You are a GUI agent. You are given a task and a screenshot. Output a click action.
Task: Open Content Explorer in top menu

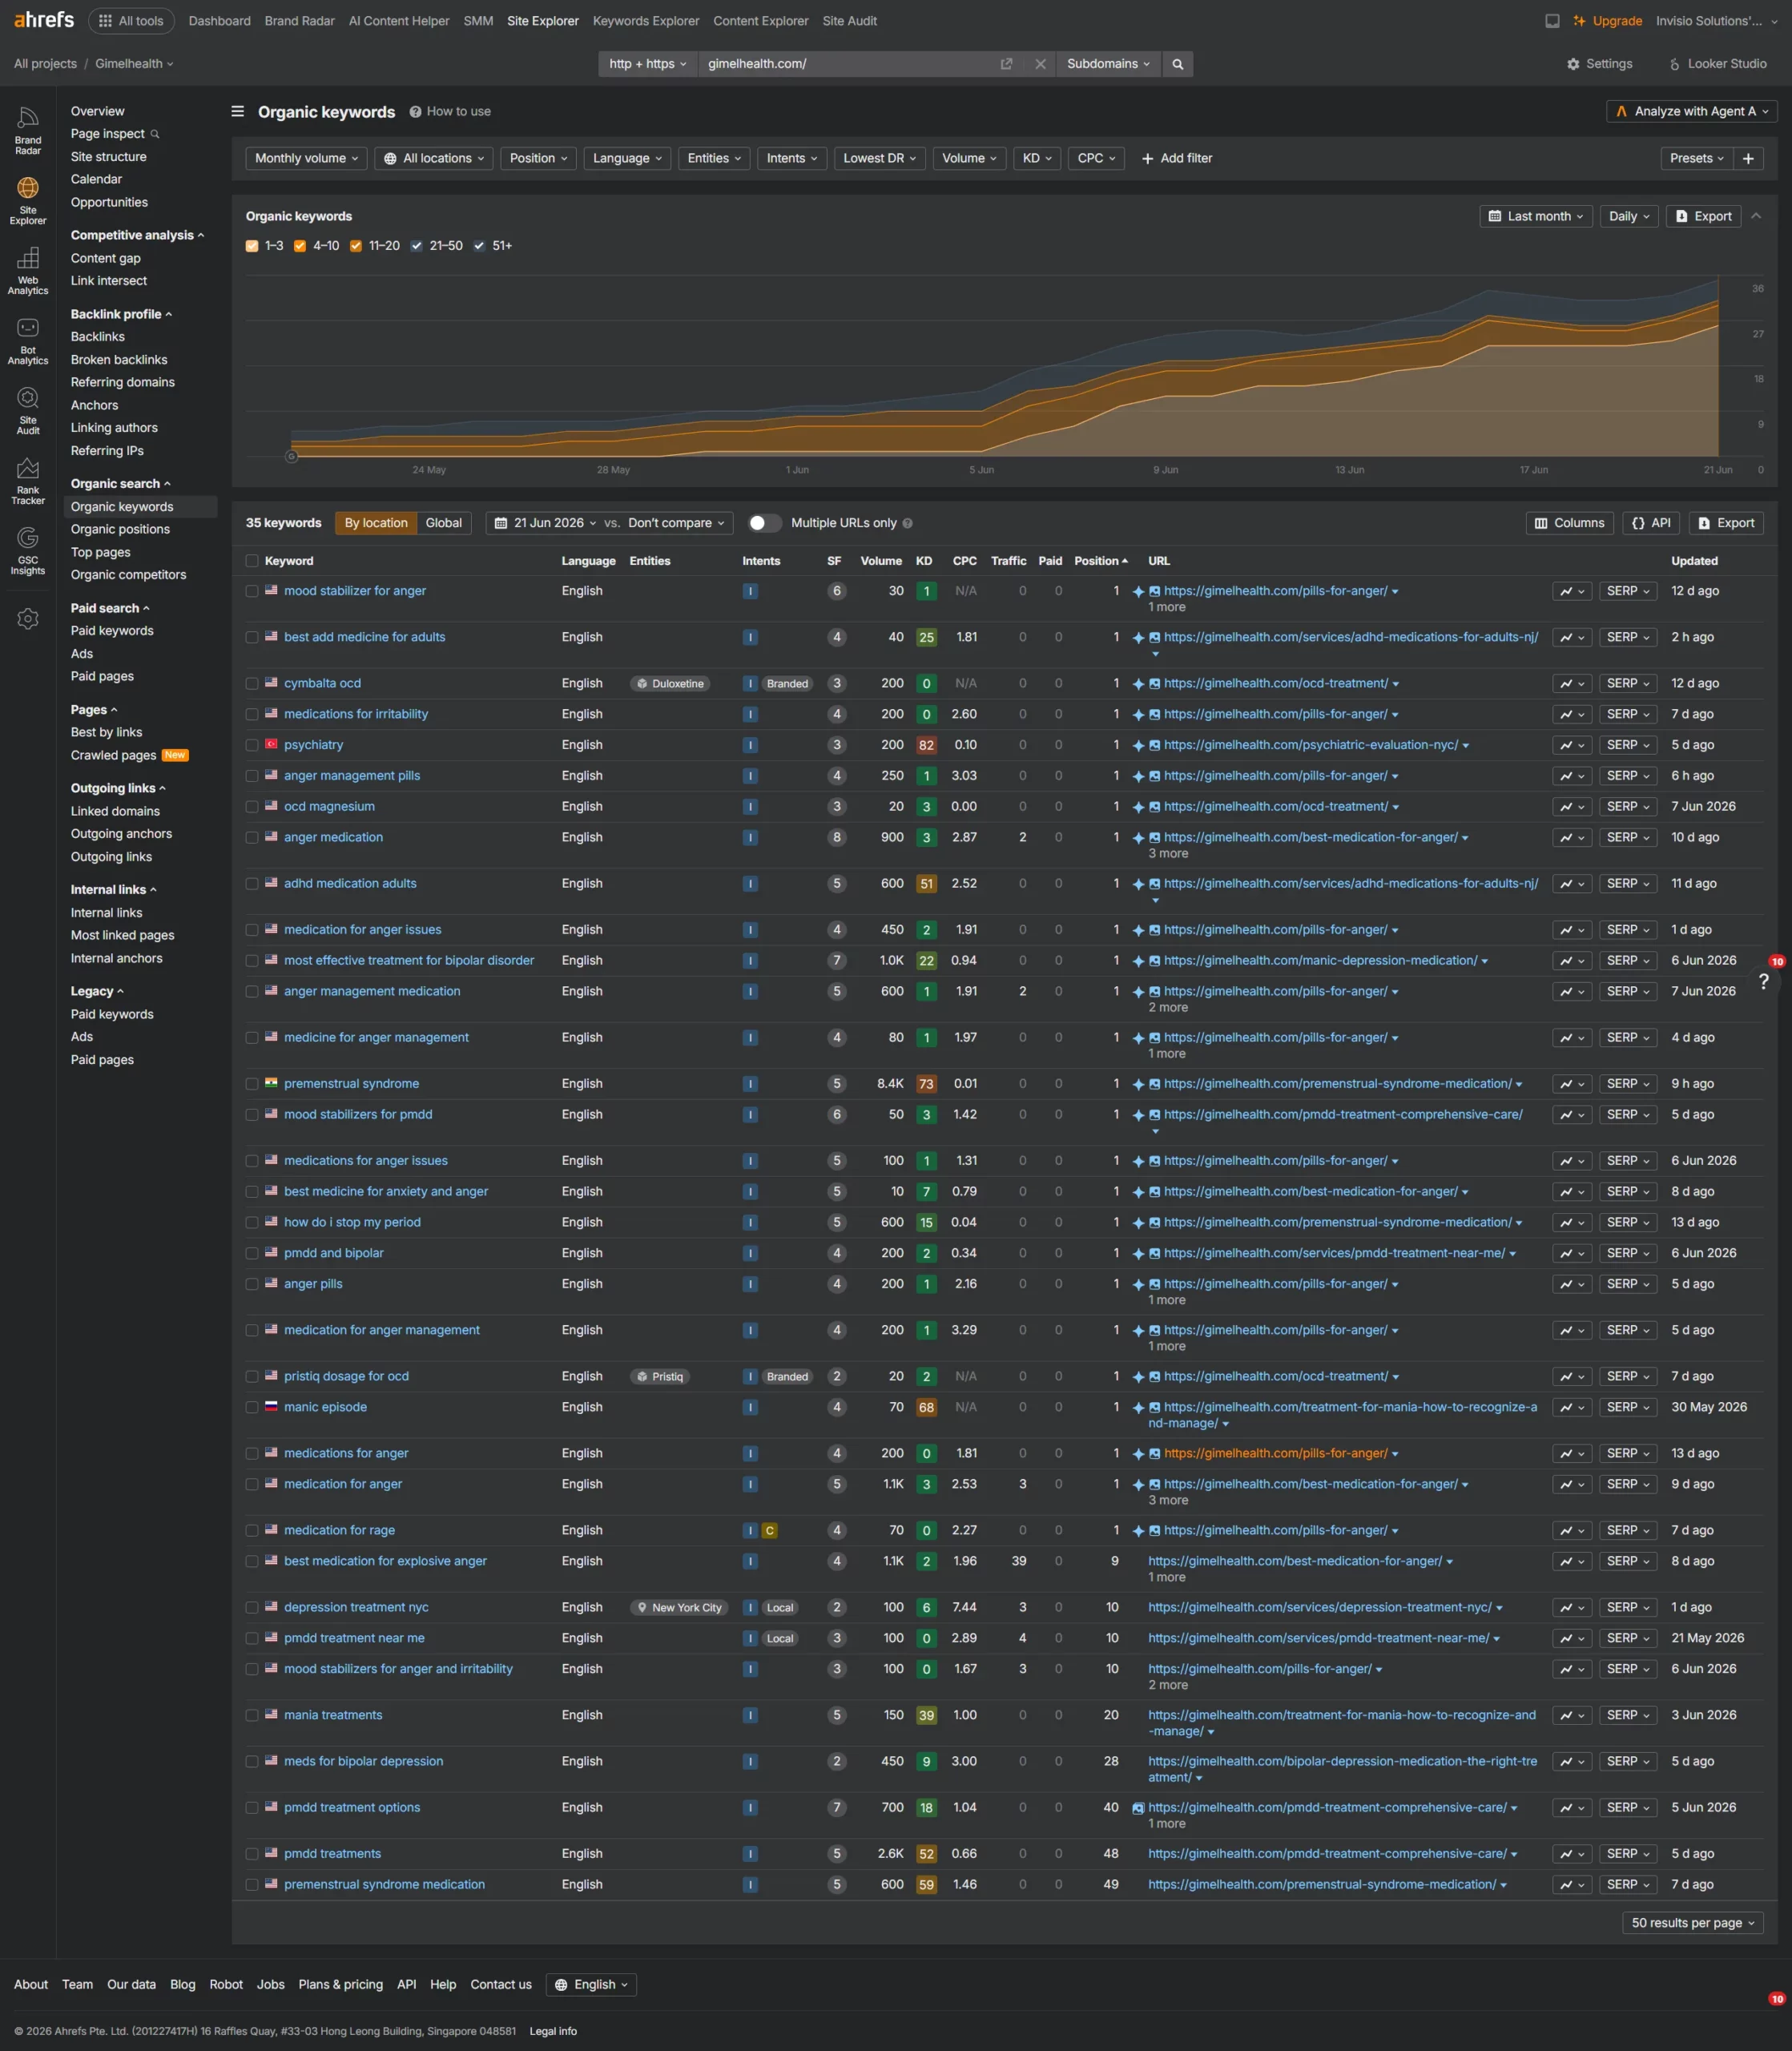click(x=761, y=21)
